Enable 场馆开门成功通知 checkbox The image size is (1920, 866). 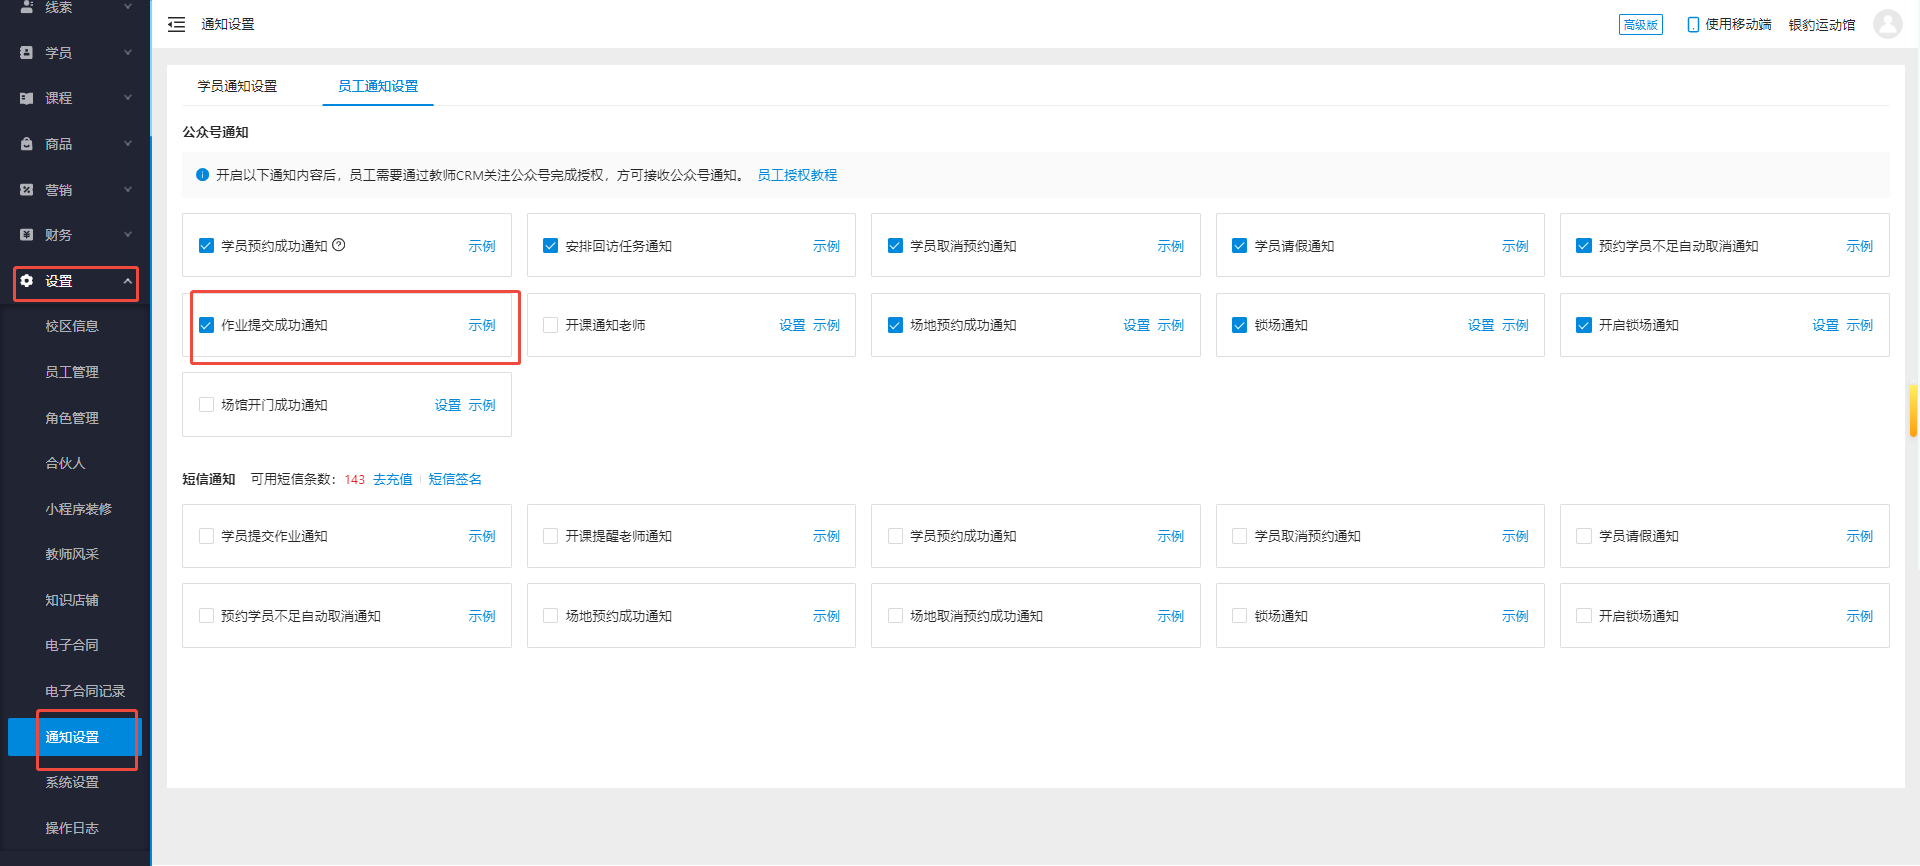click(206, 405)
